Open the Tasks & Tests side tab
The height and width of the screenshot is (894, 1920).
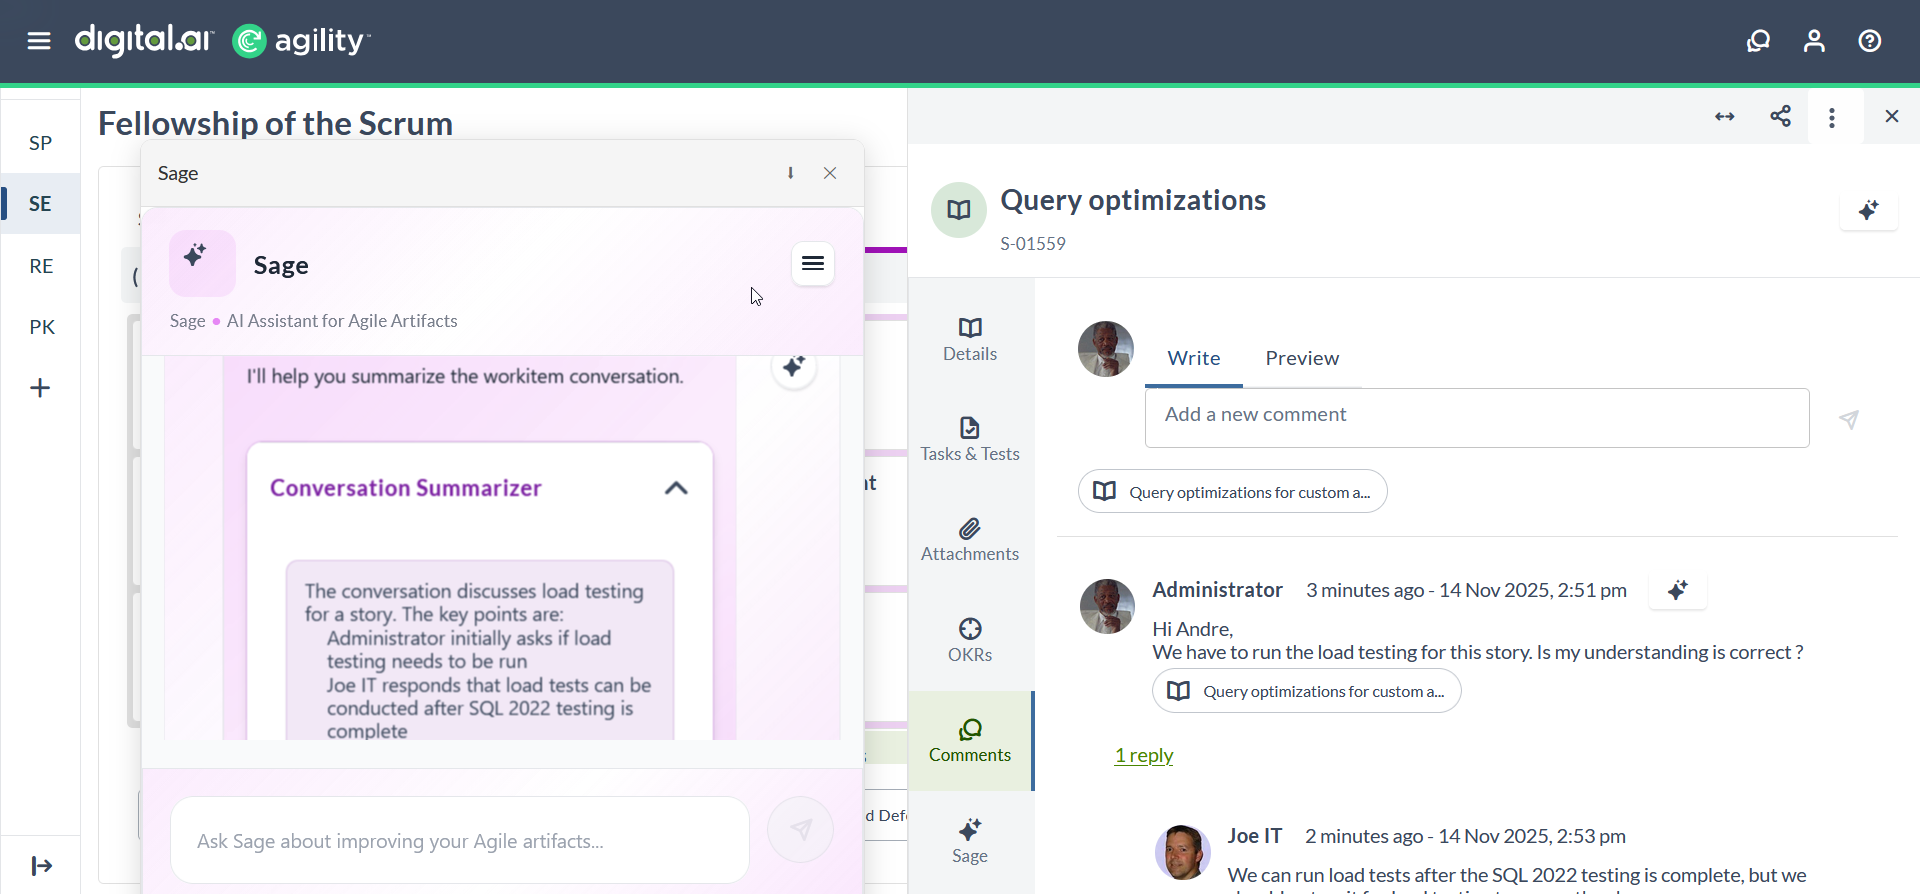970,440
